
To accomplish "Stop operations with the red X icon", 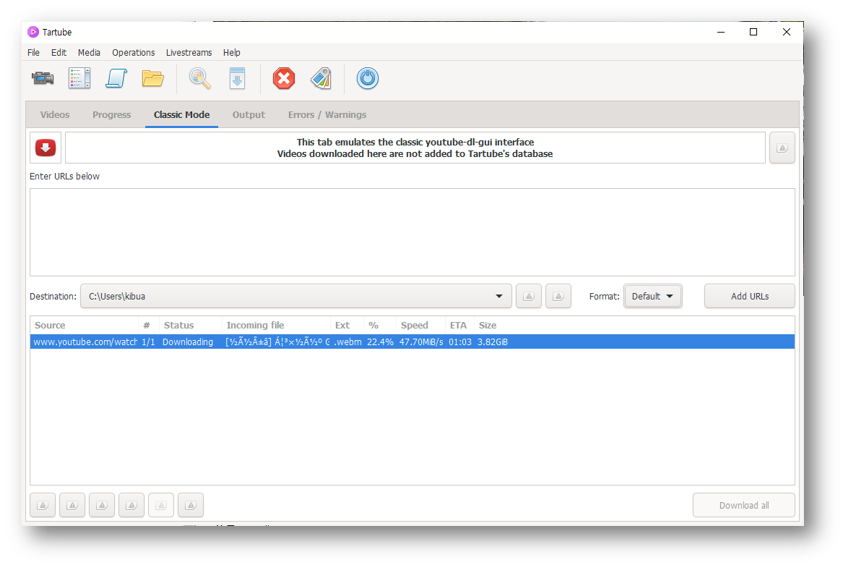I will pyautogui.click(x=284, y=79).
